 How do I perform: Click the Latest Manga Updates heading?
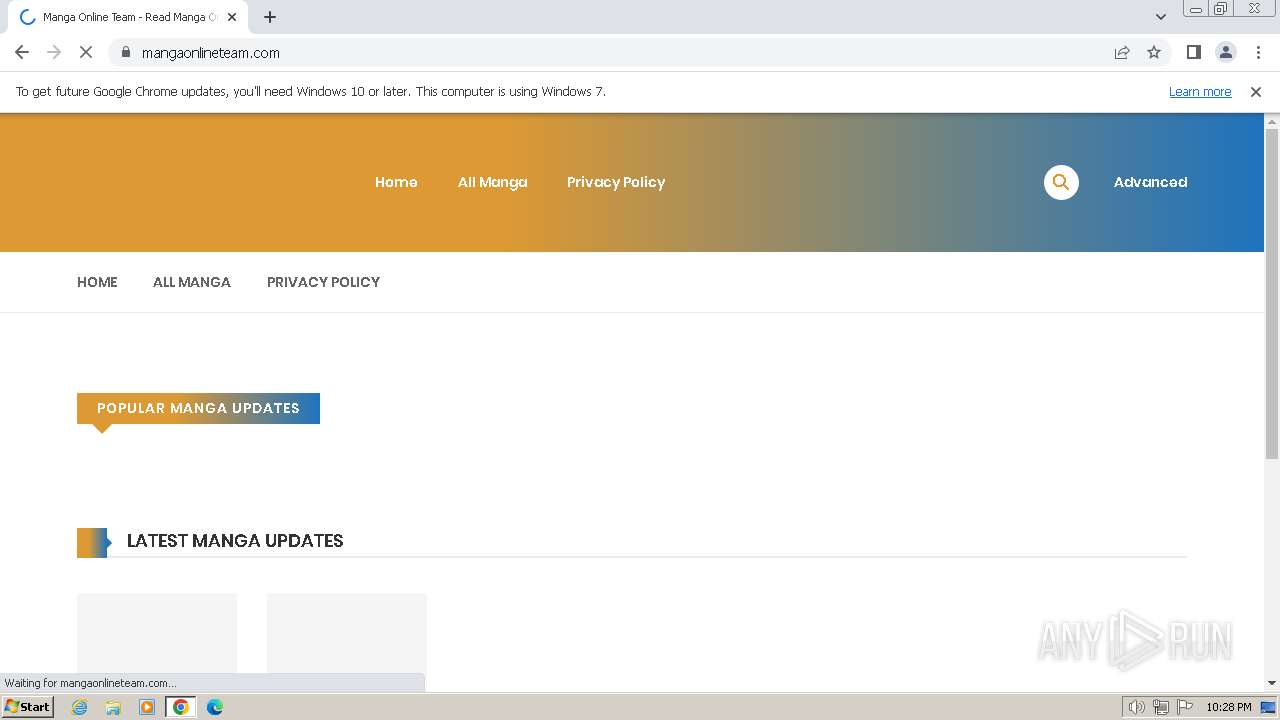click(235, 541)
